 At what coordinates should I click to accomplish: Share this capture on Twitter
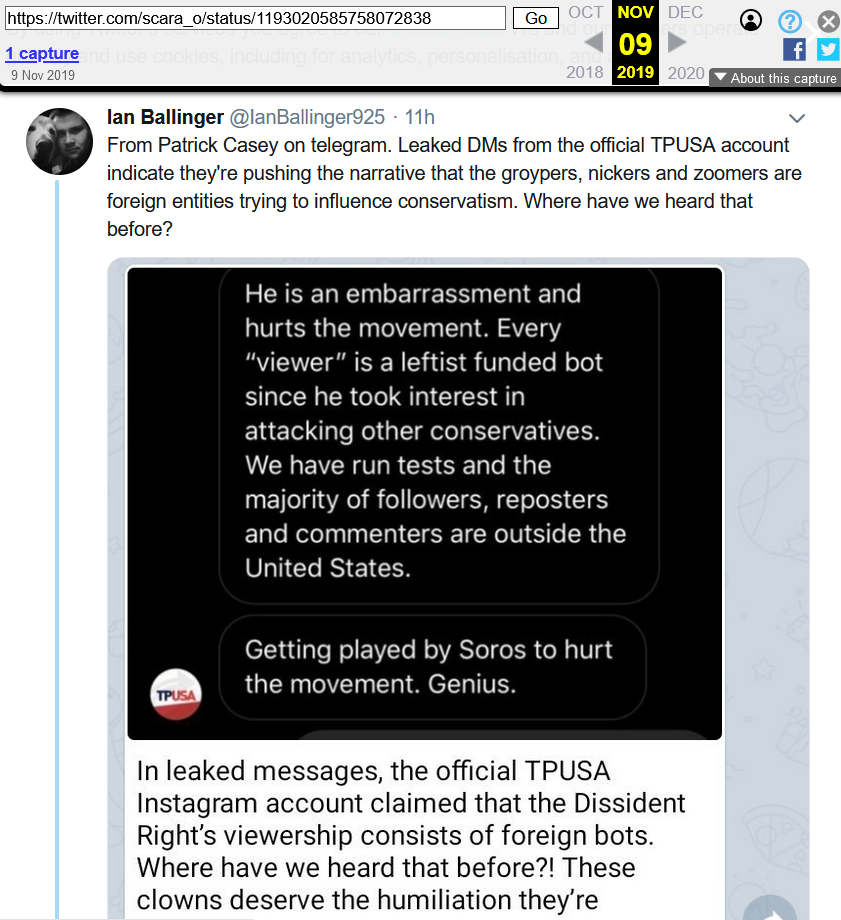coord(828,49)
